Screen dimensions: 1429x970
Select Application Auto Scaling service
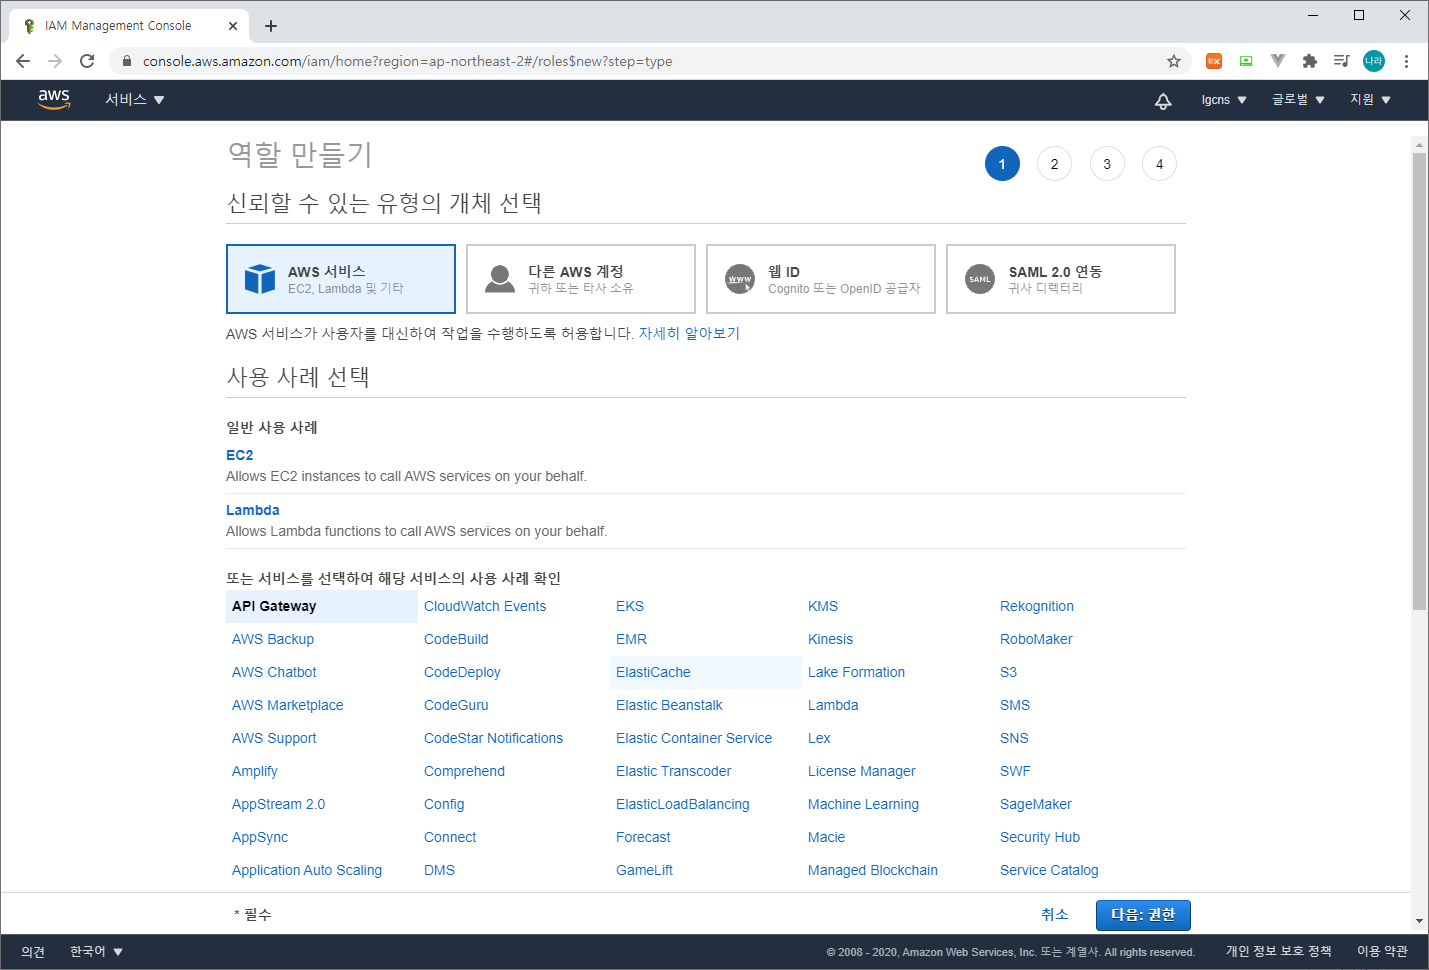(307, 870)
